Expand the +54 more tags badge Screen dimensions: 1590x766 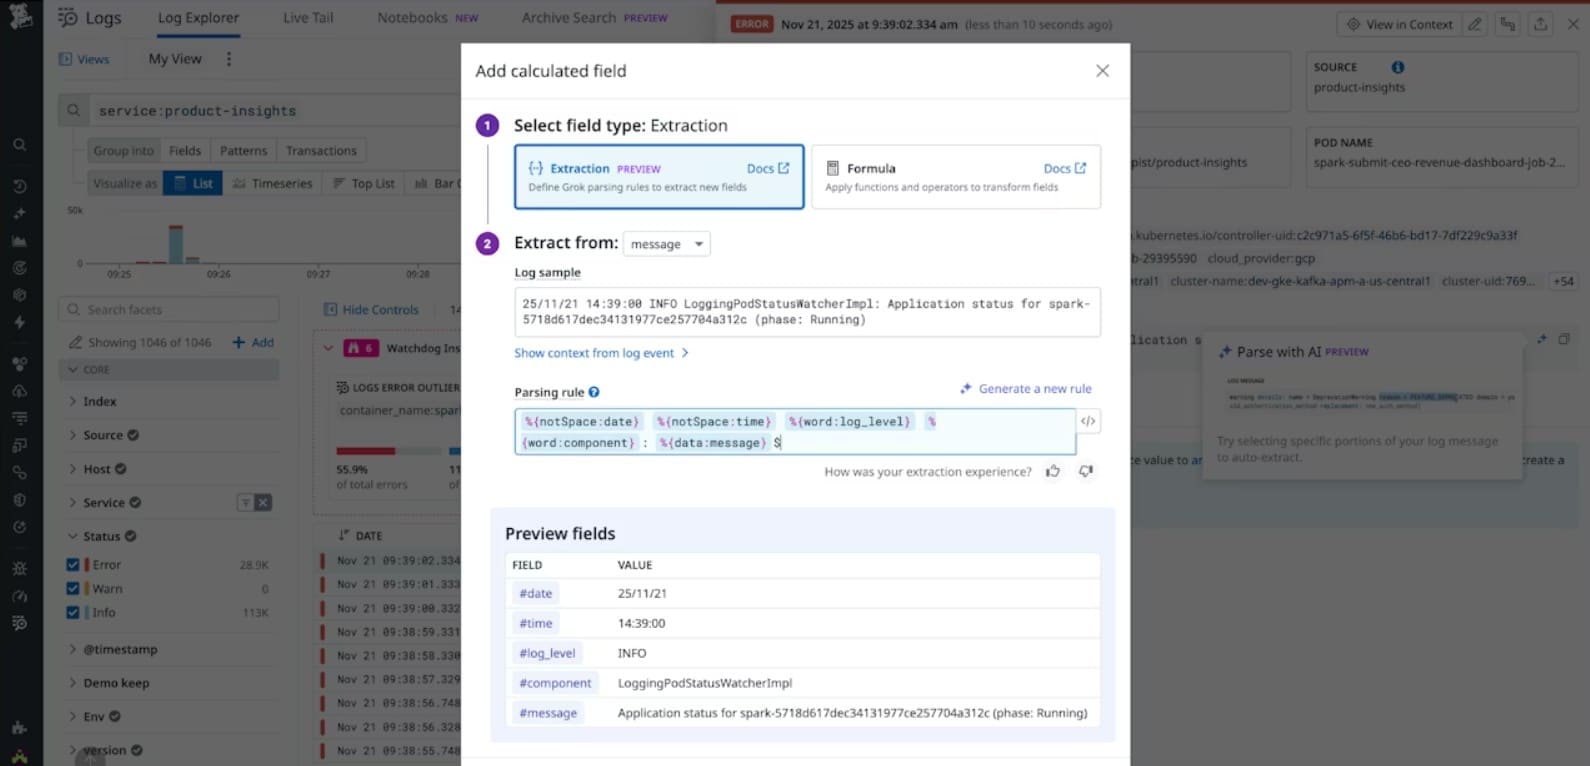[1563, 281]
